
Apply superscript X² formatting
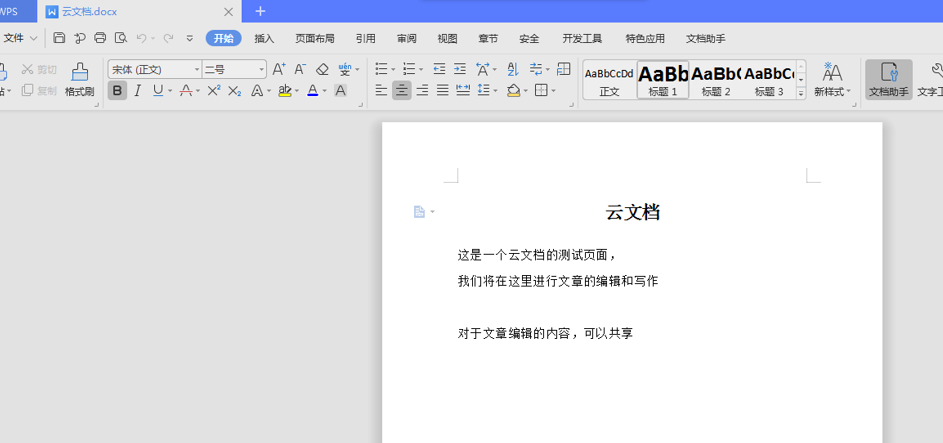tap(213, 91)
